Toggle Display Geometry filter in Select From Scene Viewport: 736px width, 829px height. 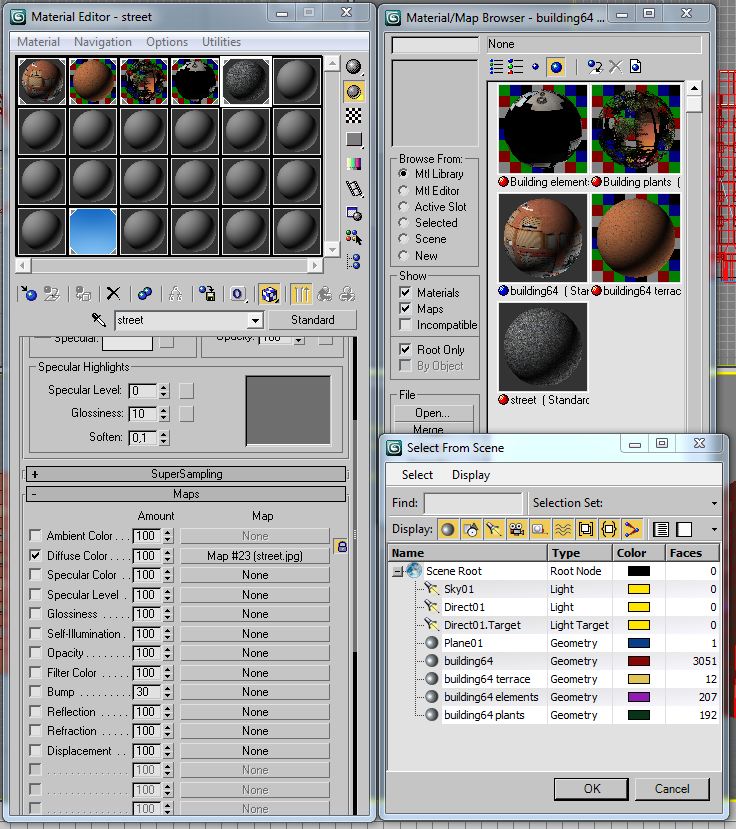pos(447,529)
